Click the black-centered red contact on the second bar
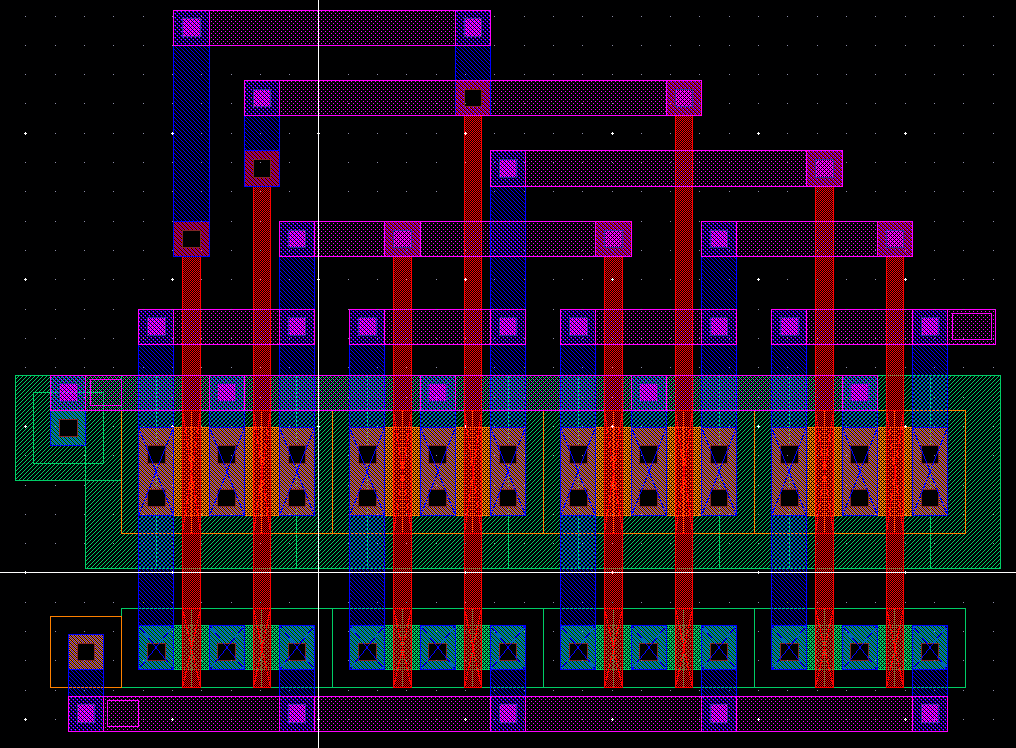The height and width of the screenshot is (748, 1016). pos(473,98)
